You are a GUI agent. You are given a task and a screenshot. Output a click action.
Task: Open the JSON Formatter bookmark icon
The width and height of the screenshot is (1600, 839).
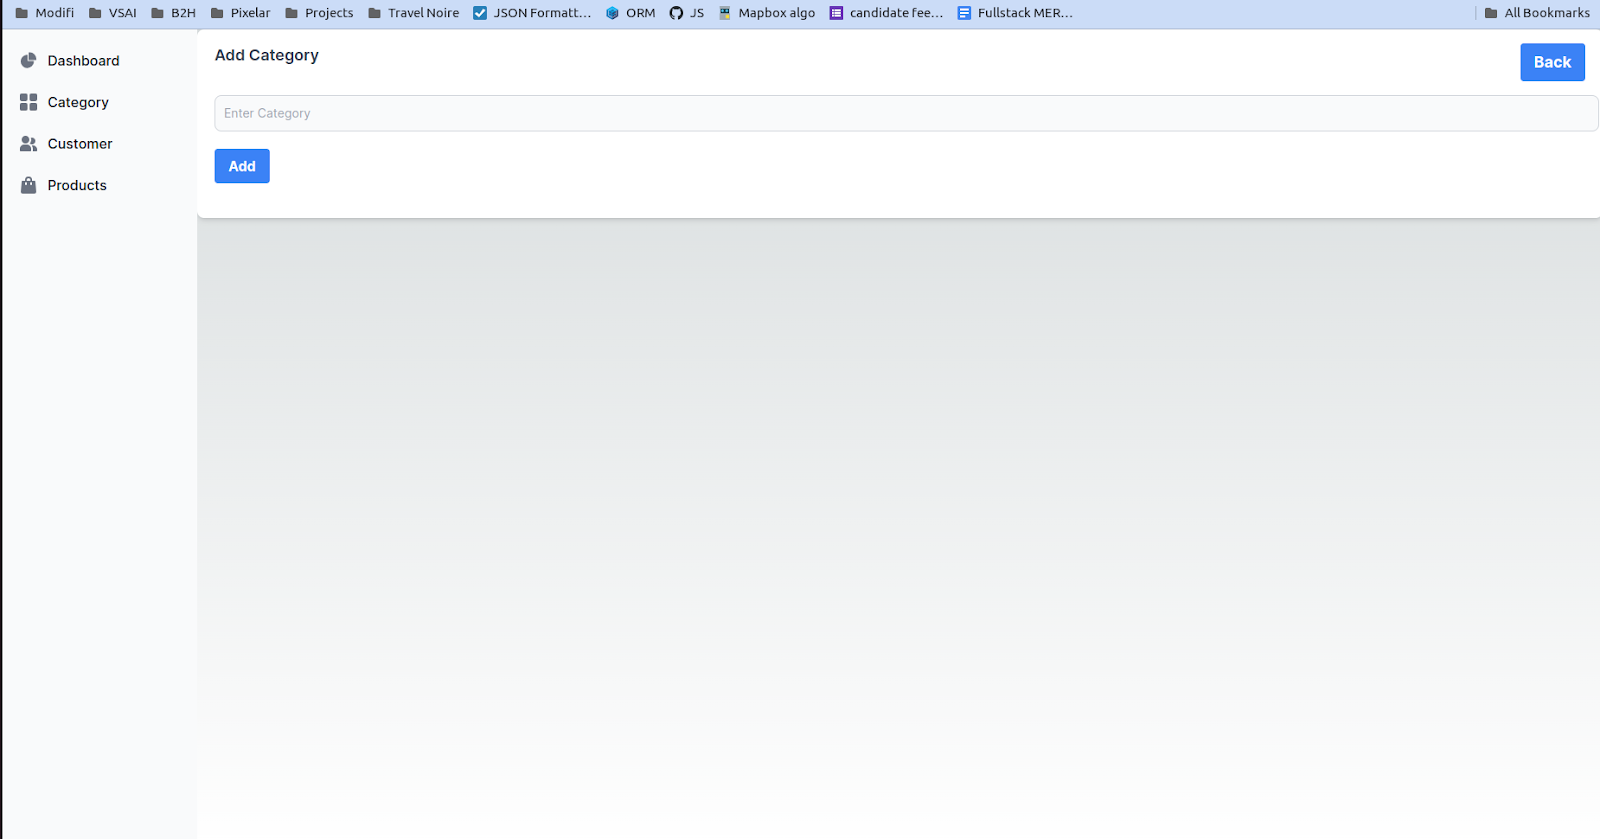[480, 13]
